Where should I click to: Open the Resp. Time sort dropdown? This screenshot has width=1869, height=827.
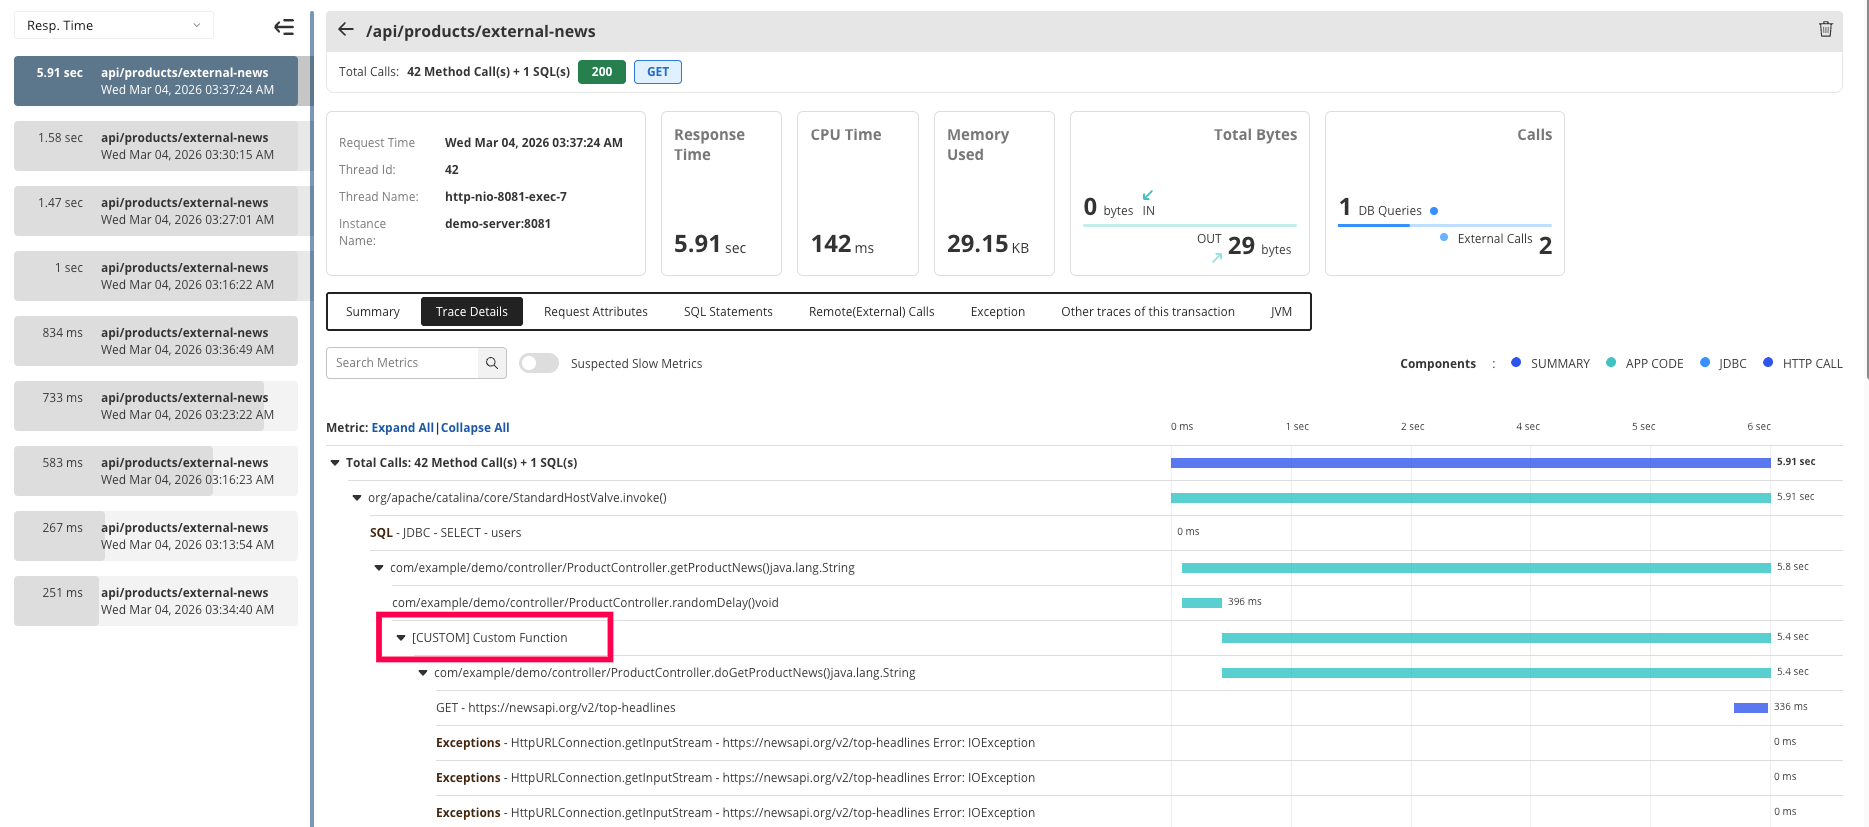(113, 26)
